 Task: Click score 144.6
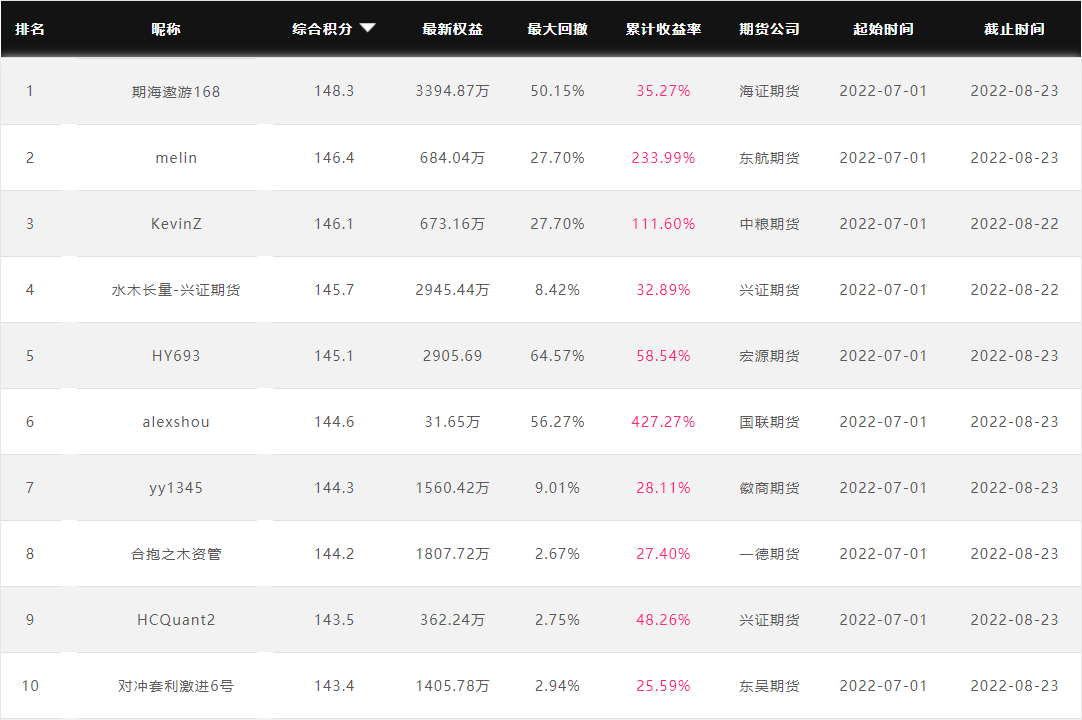(x=334, y=422)
